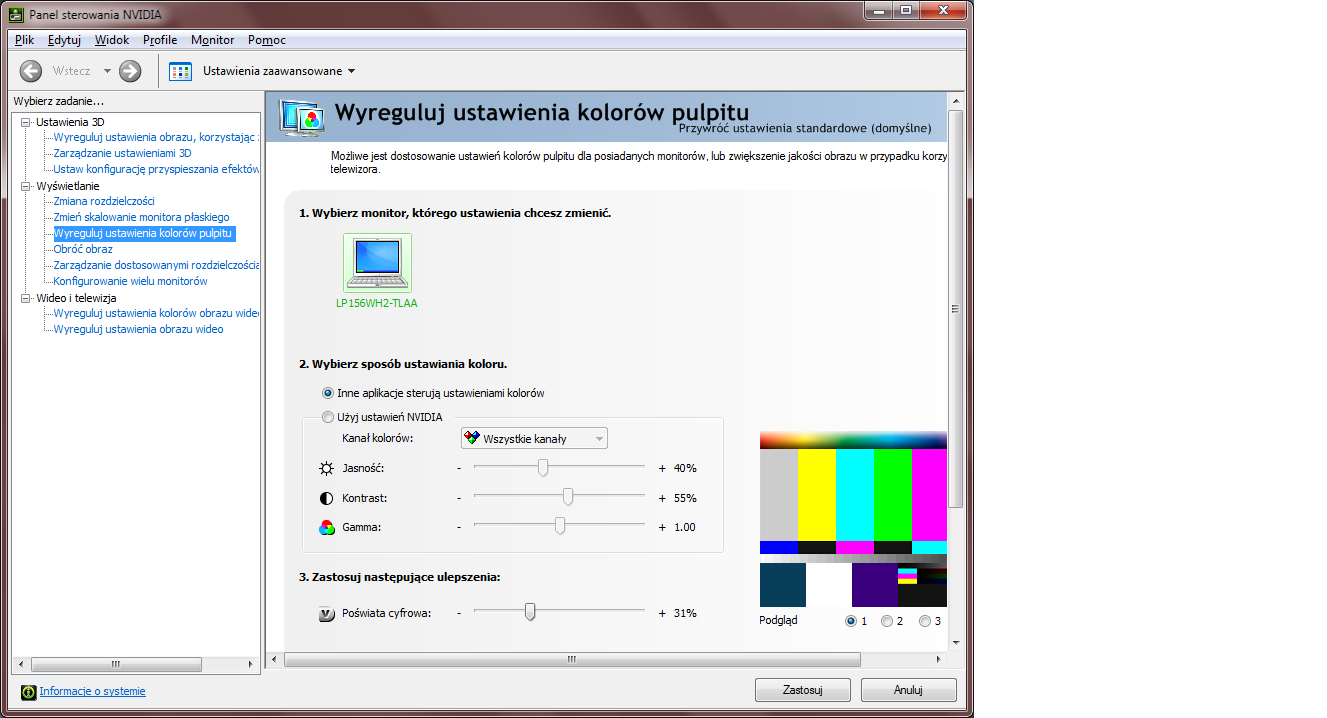Click the contrast icon beside Kontrast
1327x718 pixels.
[327, 498]
